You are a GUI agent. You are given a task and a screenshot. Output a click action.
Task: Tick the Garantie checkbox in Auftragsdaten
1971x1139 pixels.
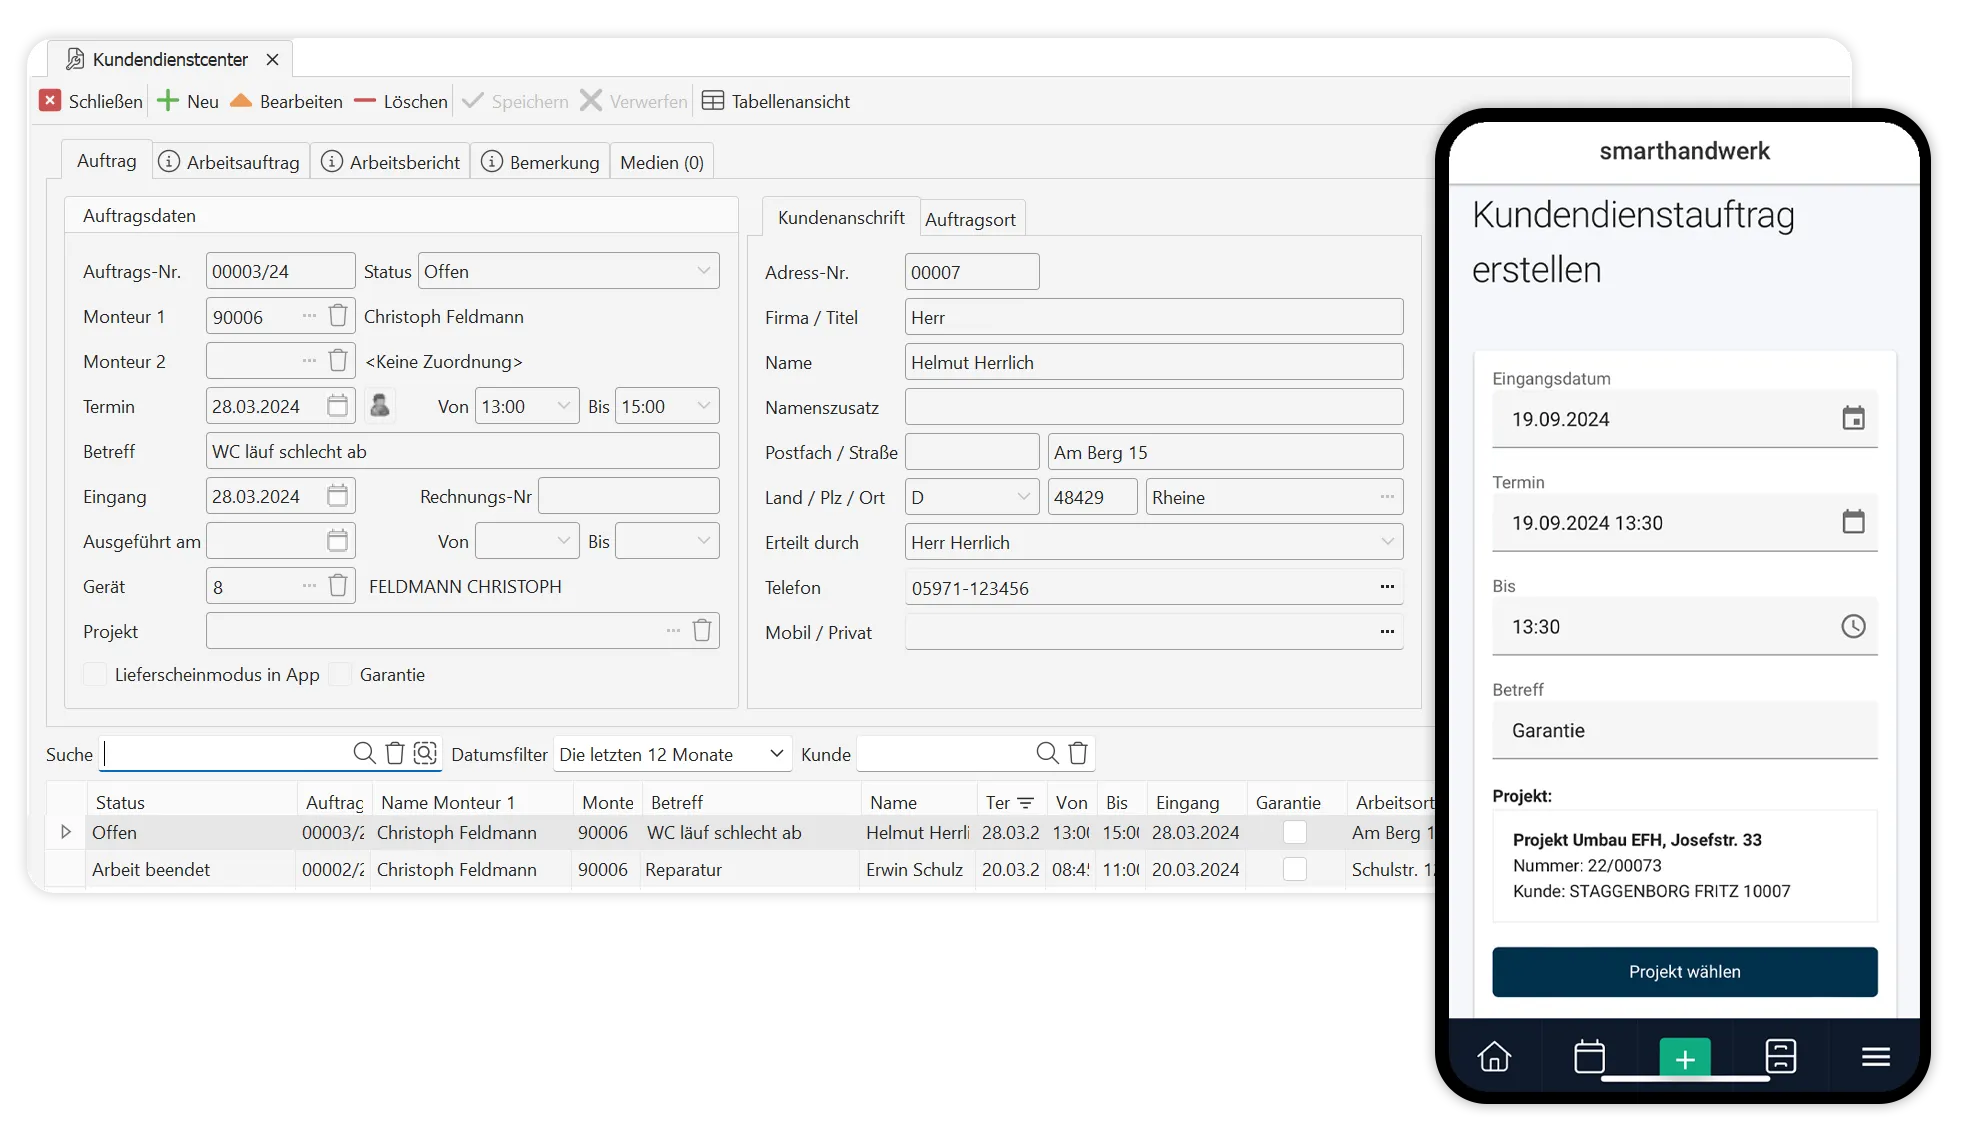(x=341, y=675)
